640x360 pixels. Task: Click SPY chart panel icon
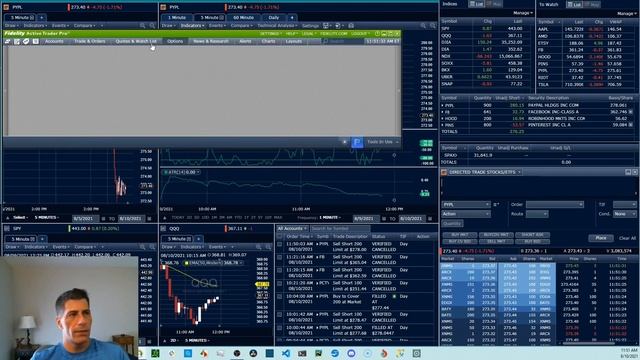7,229
